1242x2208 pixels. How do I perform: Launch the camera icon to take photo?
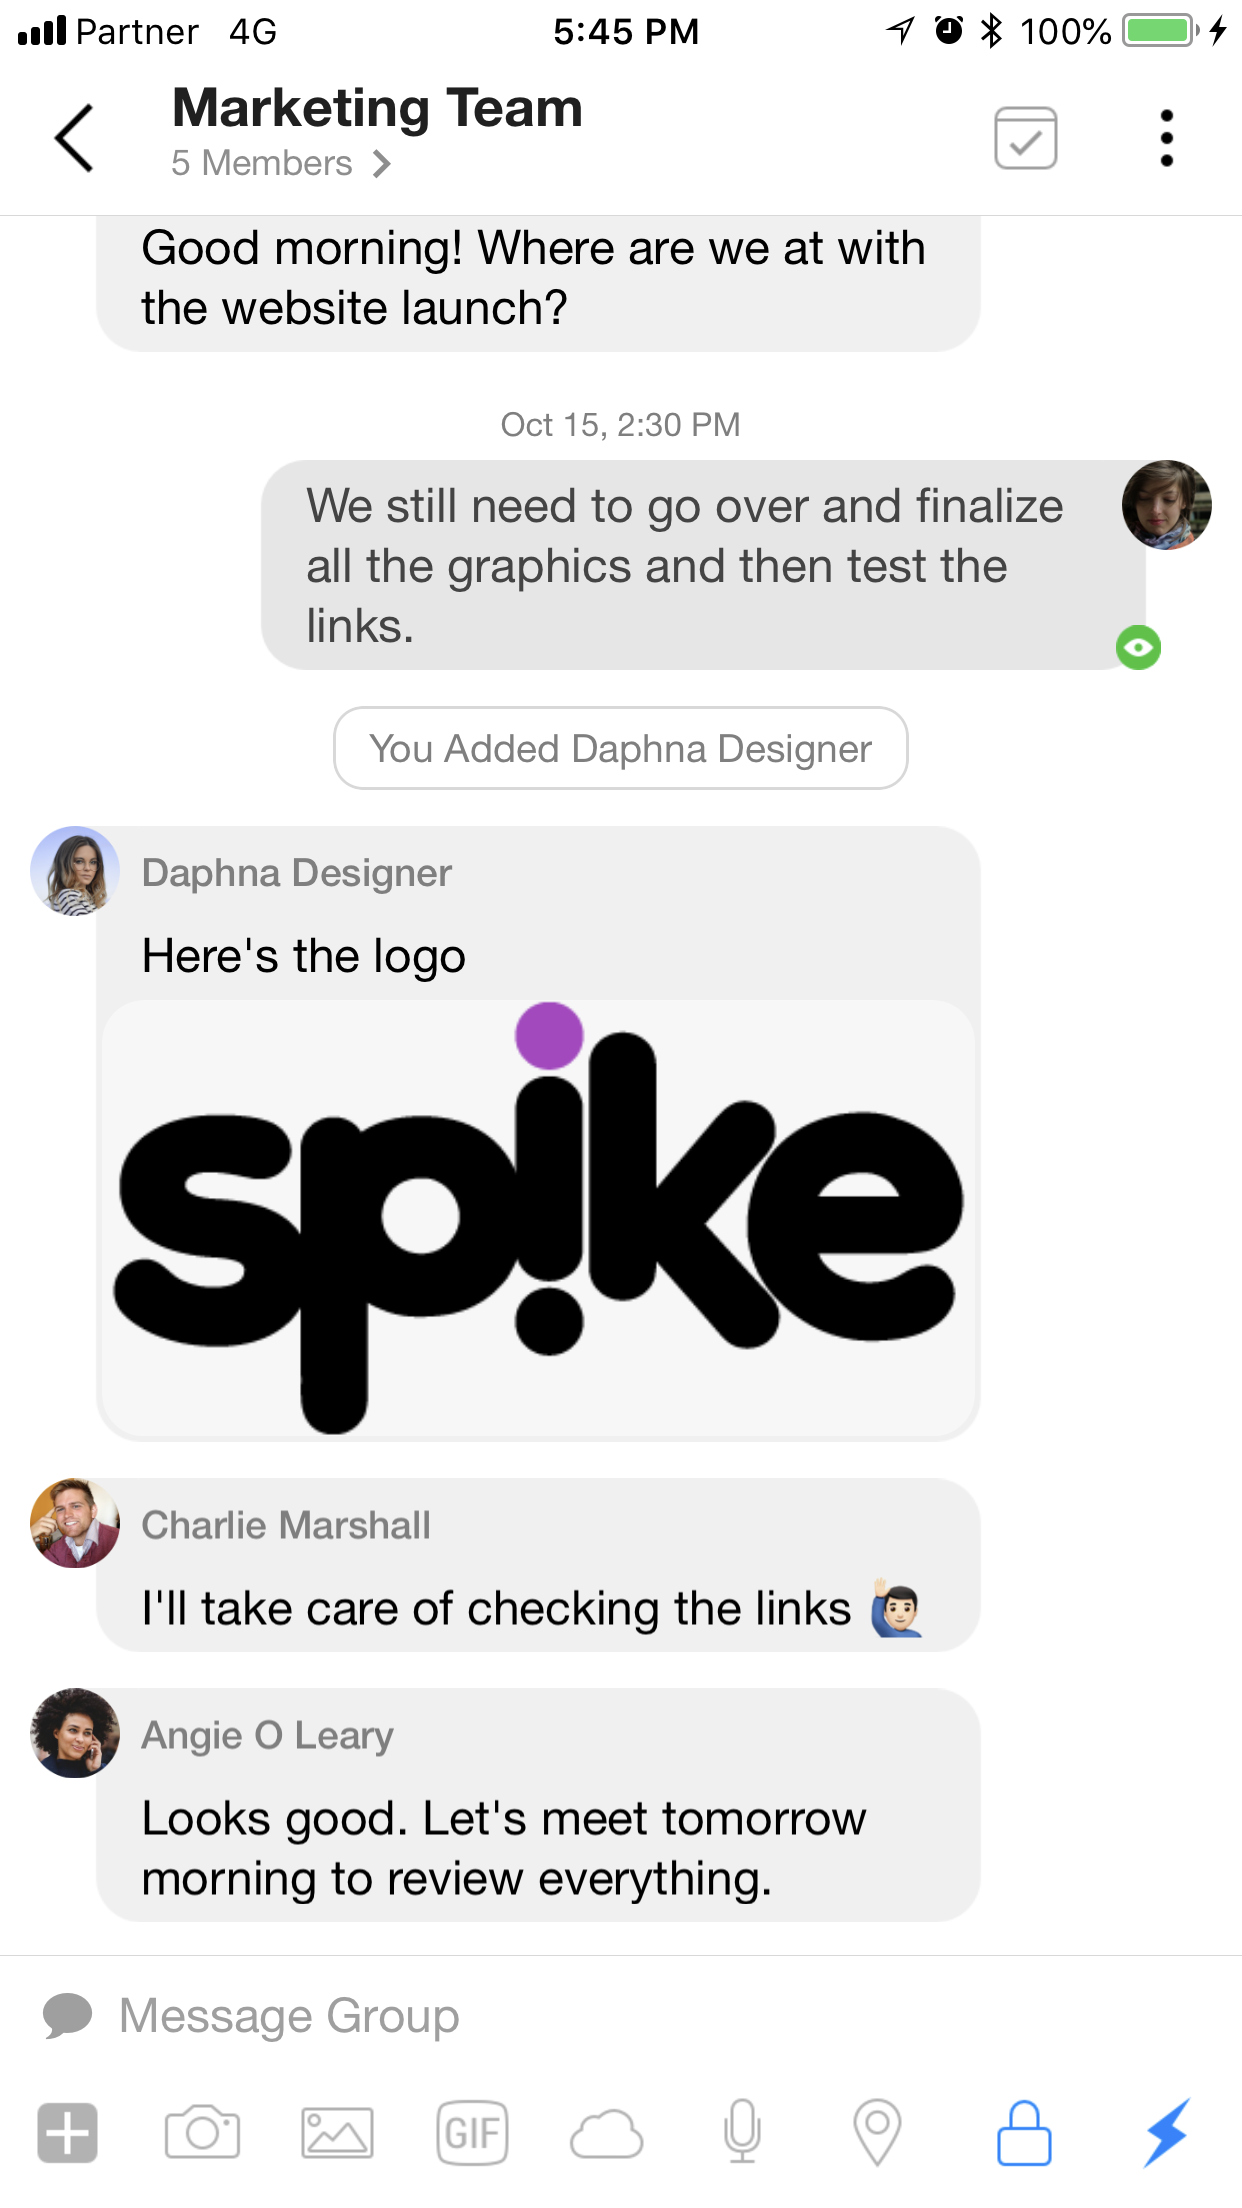pyautogui.click(x=202, y=2133)
